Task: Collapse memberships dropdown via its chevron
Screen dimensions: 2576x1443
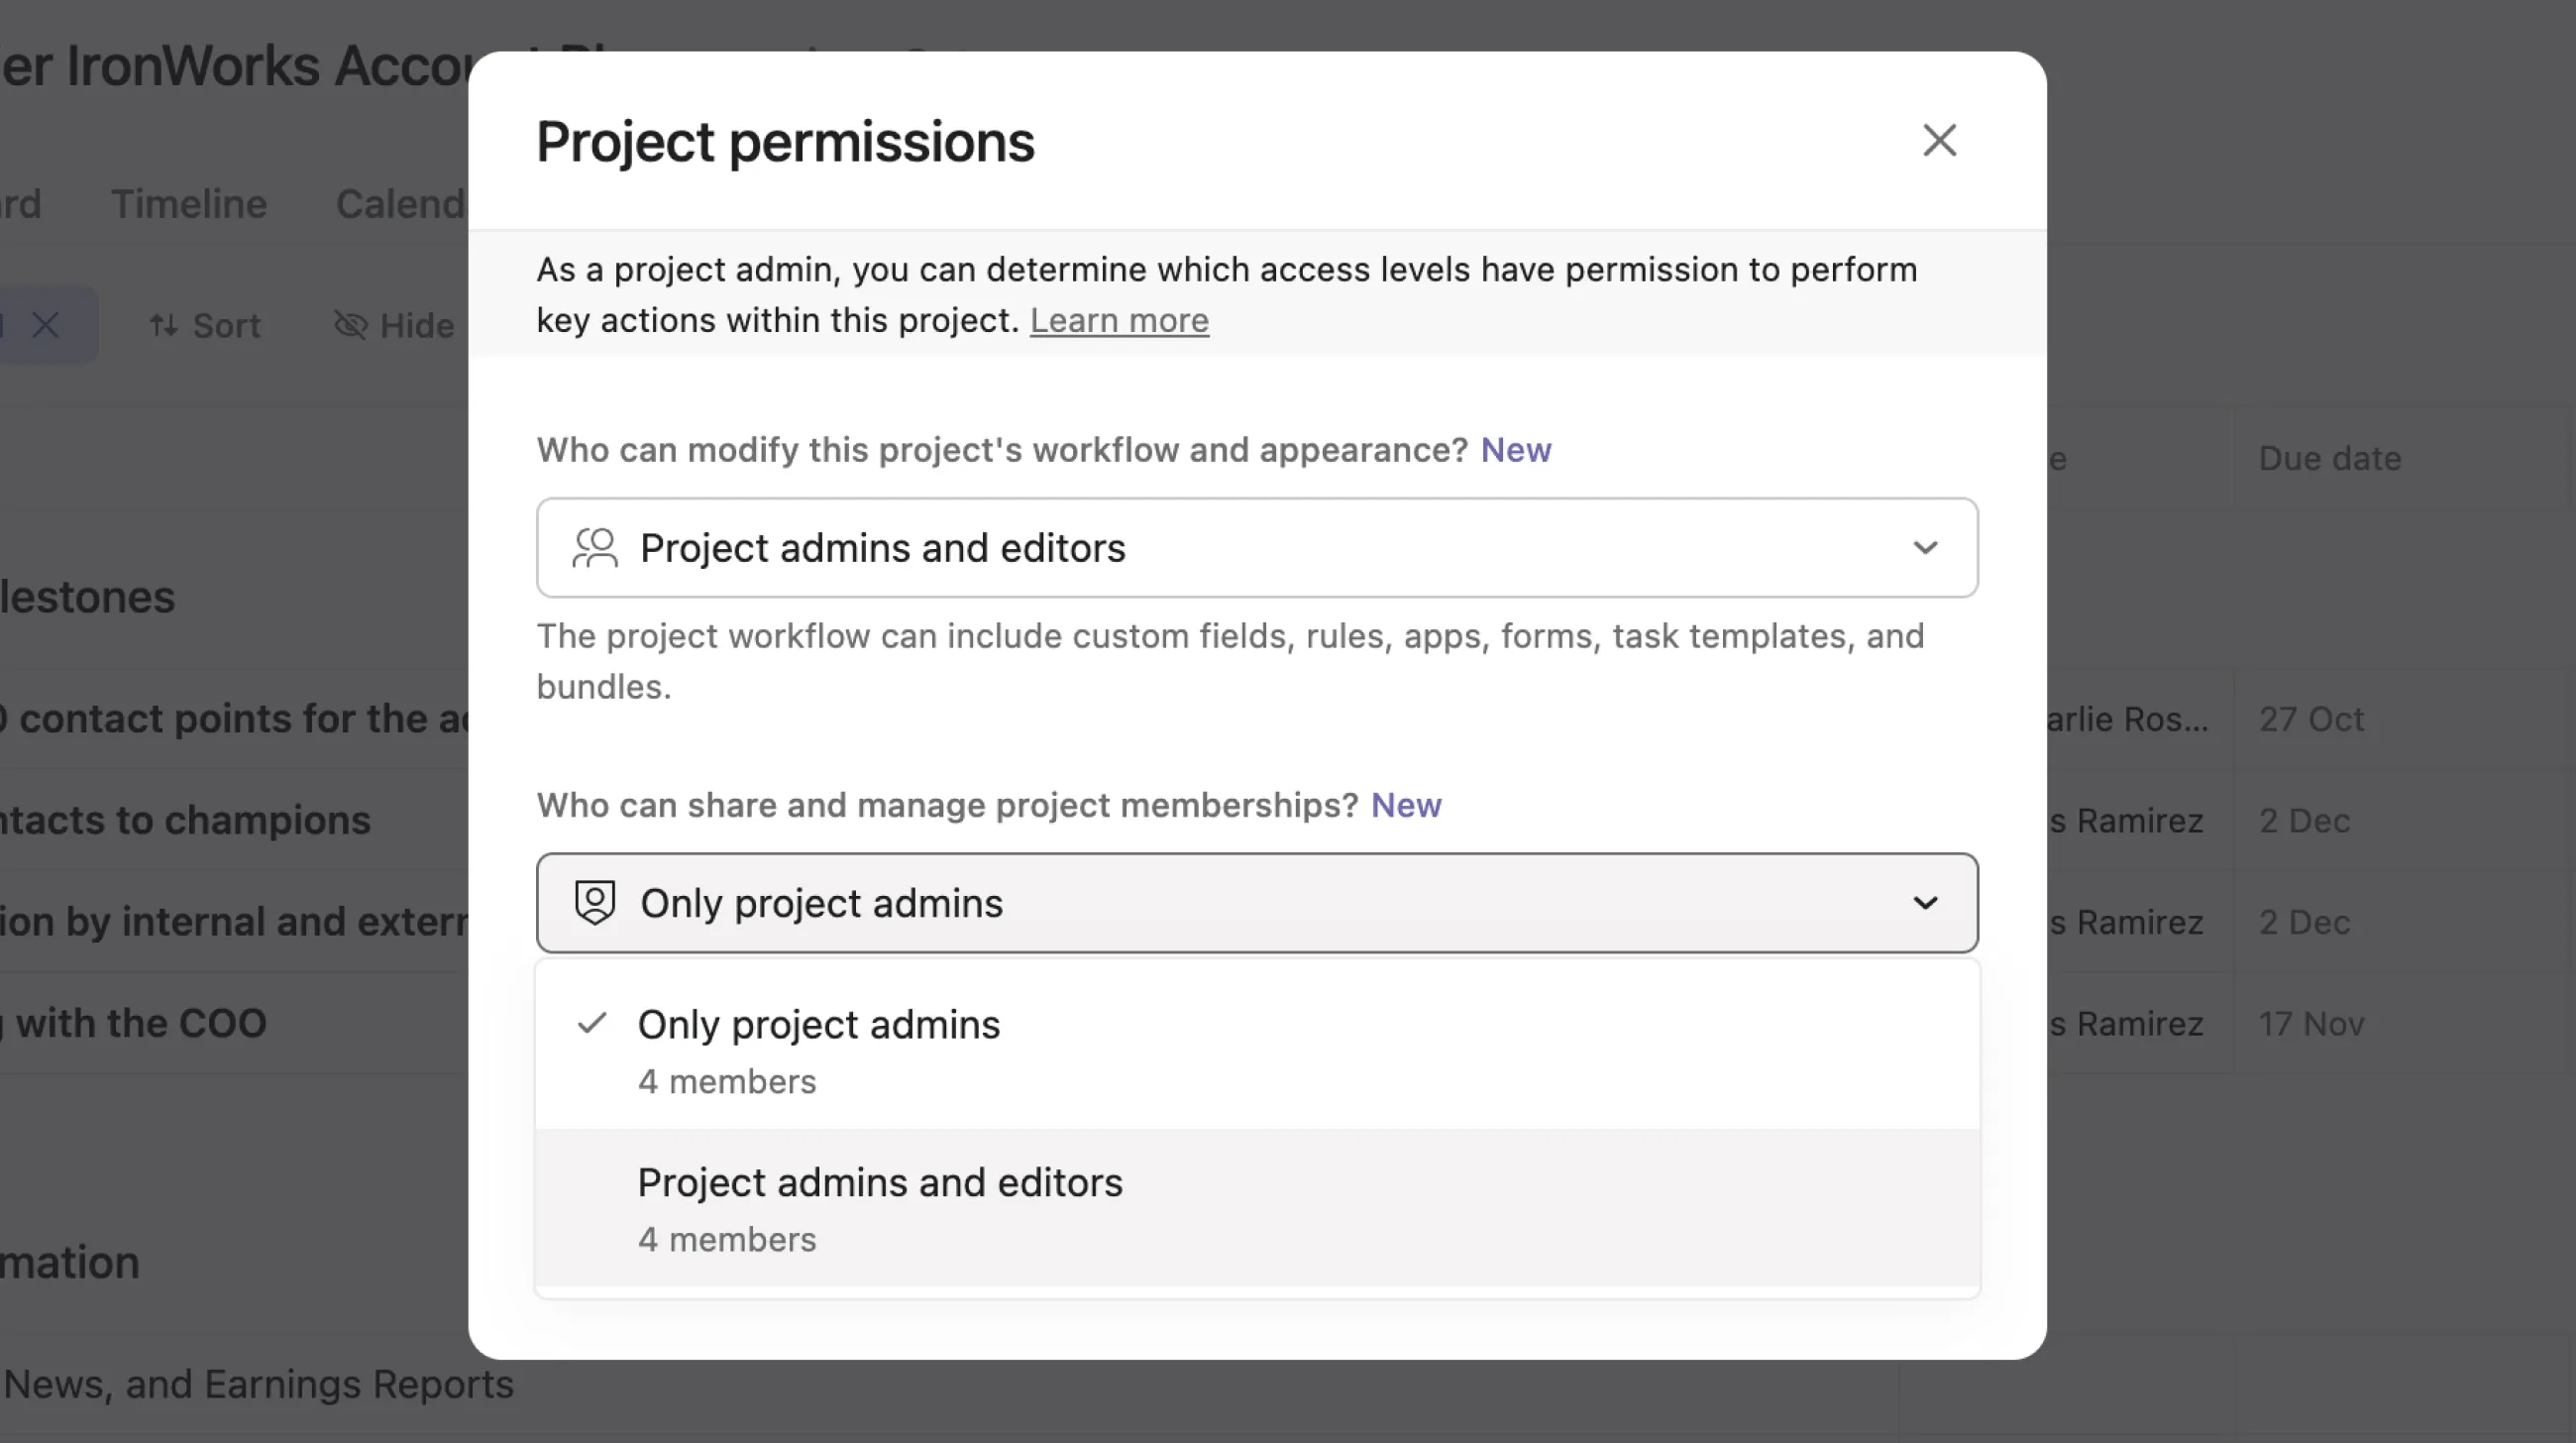Action: 1925,903
